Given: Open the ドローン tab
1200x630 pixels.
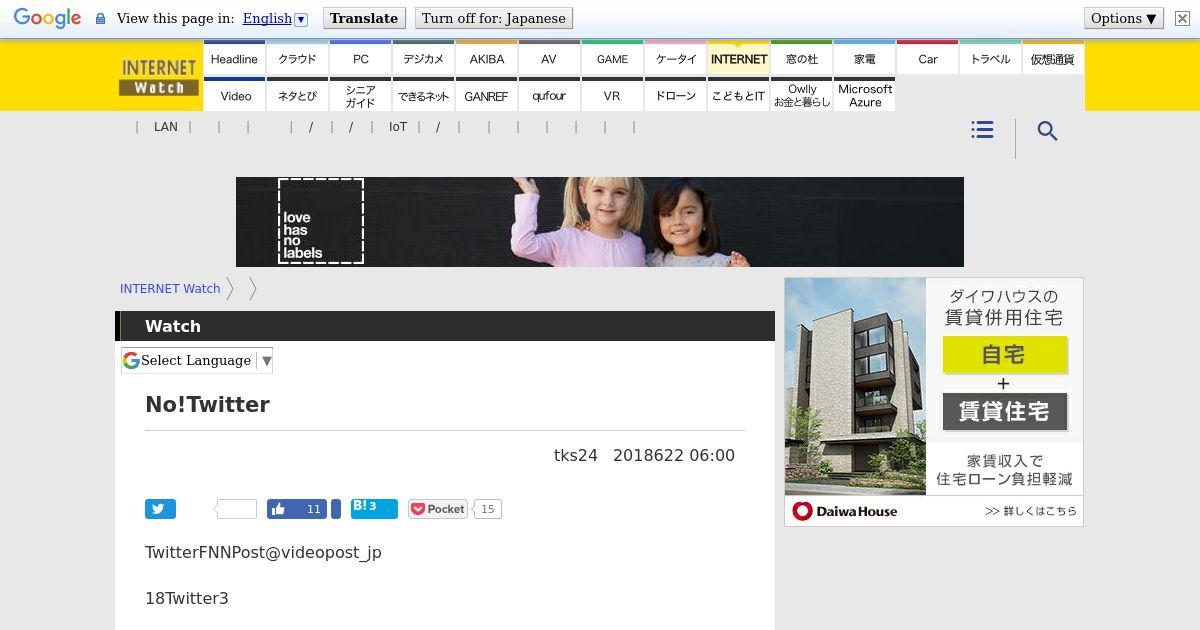Looking at the screenshot, I should 675,95.
